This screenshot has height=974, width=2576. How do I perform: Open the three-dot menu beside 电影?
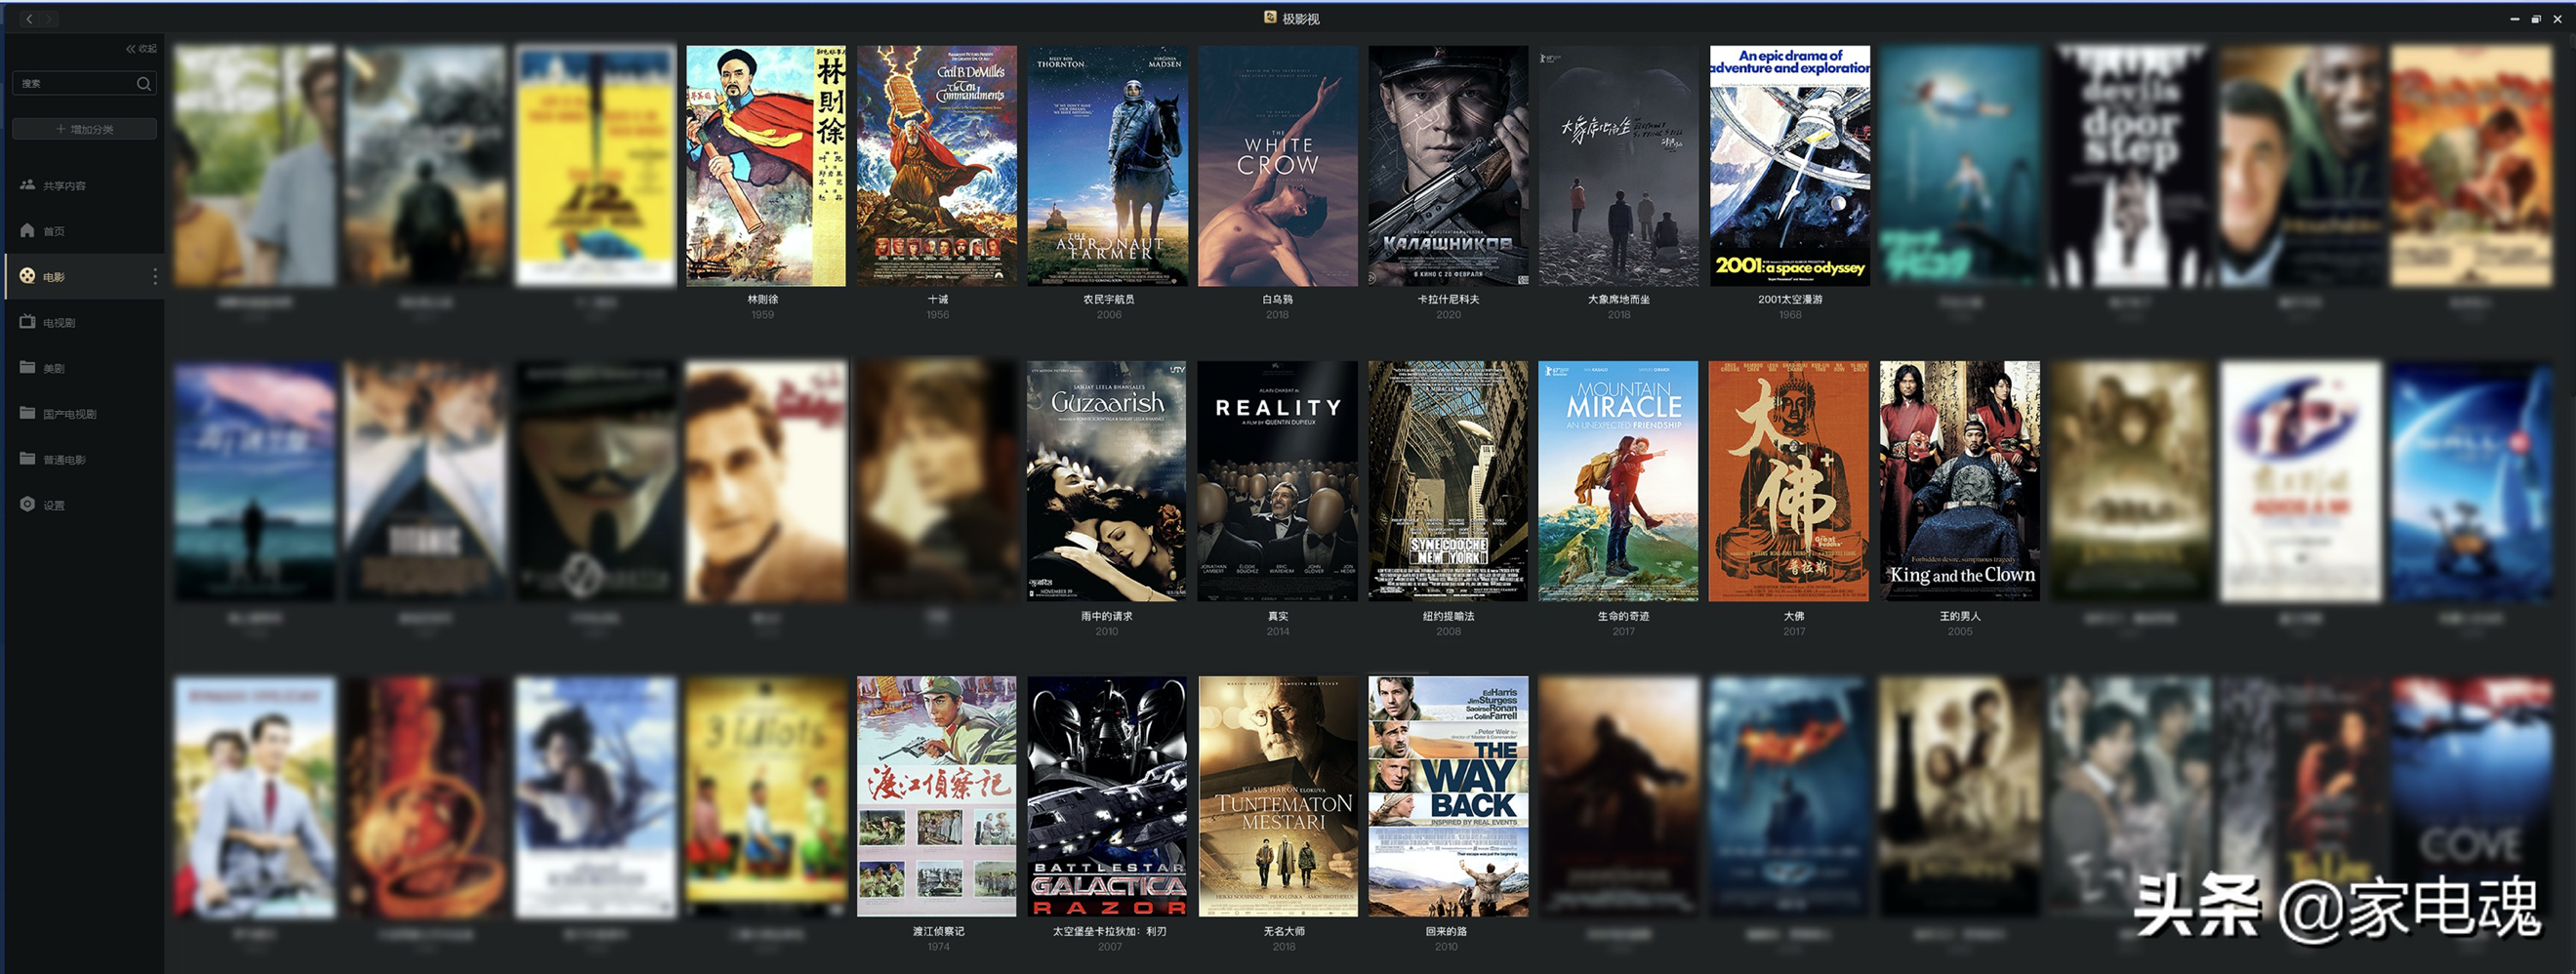pos(154,276)
